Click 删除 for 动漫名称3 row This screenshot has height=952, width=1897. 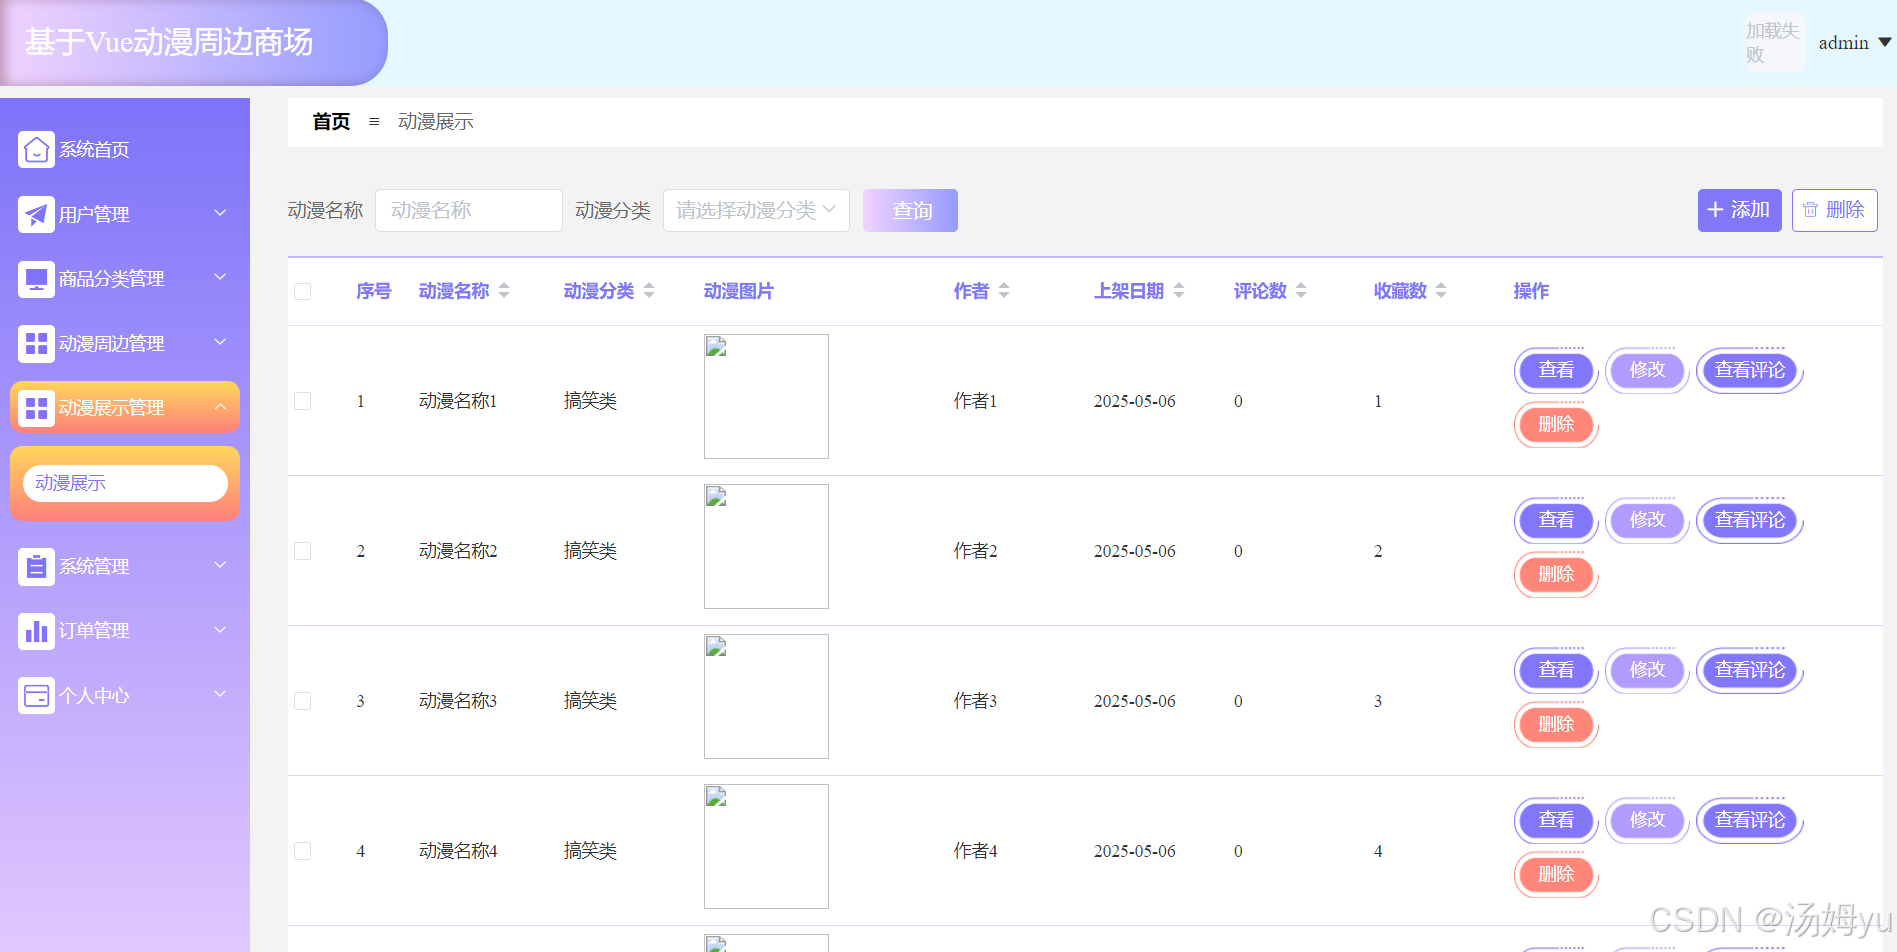[x=1555, y=724]
